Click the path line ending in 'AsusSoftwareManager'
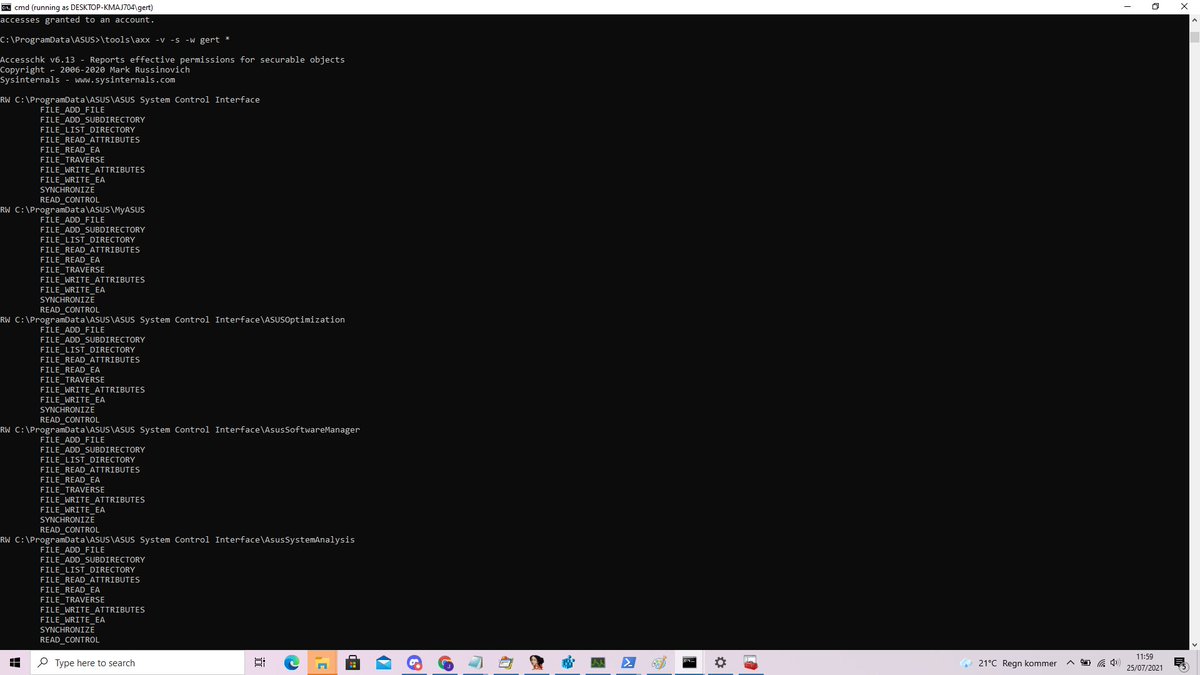 [180, 430]
